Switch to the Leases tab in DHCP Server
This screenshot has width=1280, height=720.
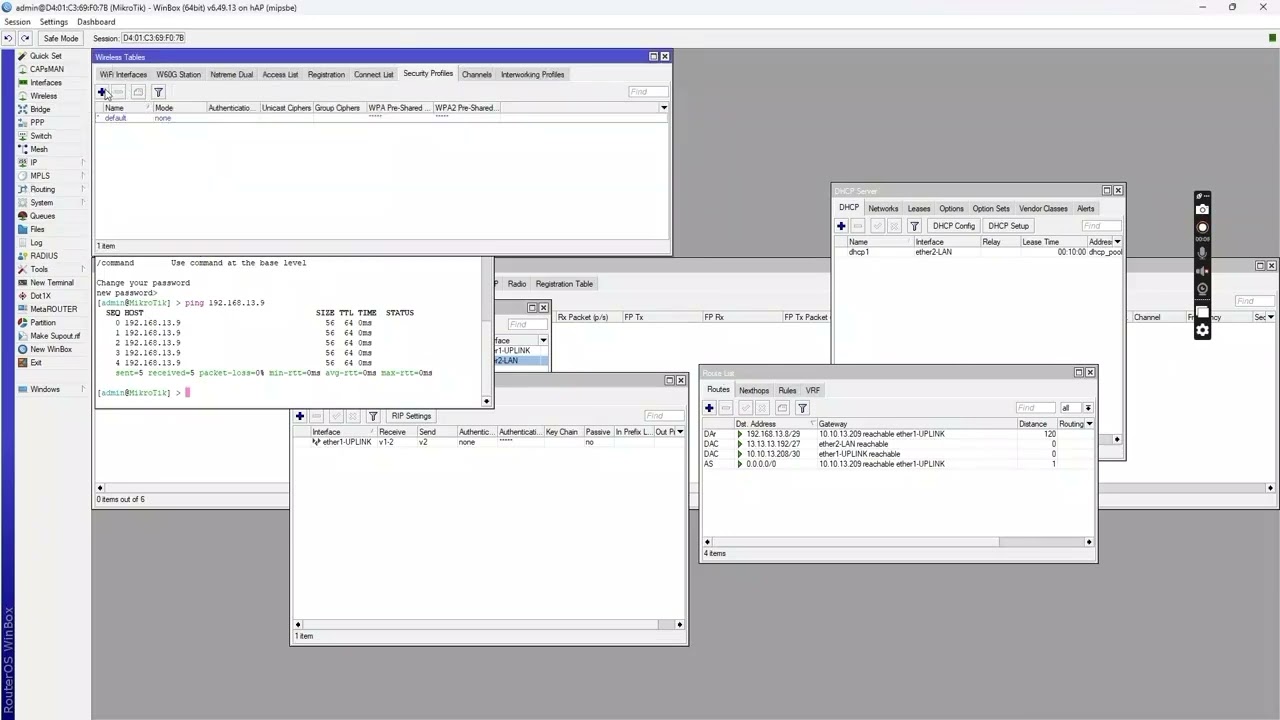click(919, 208)
